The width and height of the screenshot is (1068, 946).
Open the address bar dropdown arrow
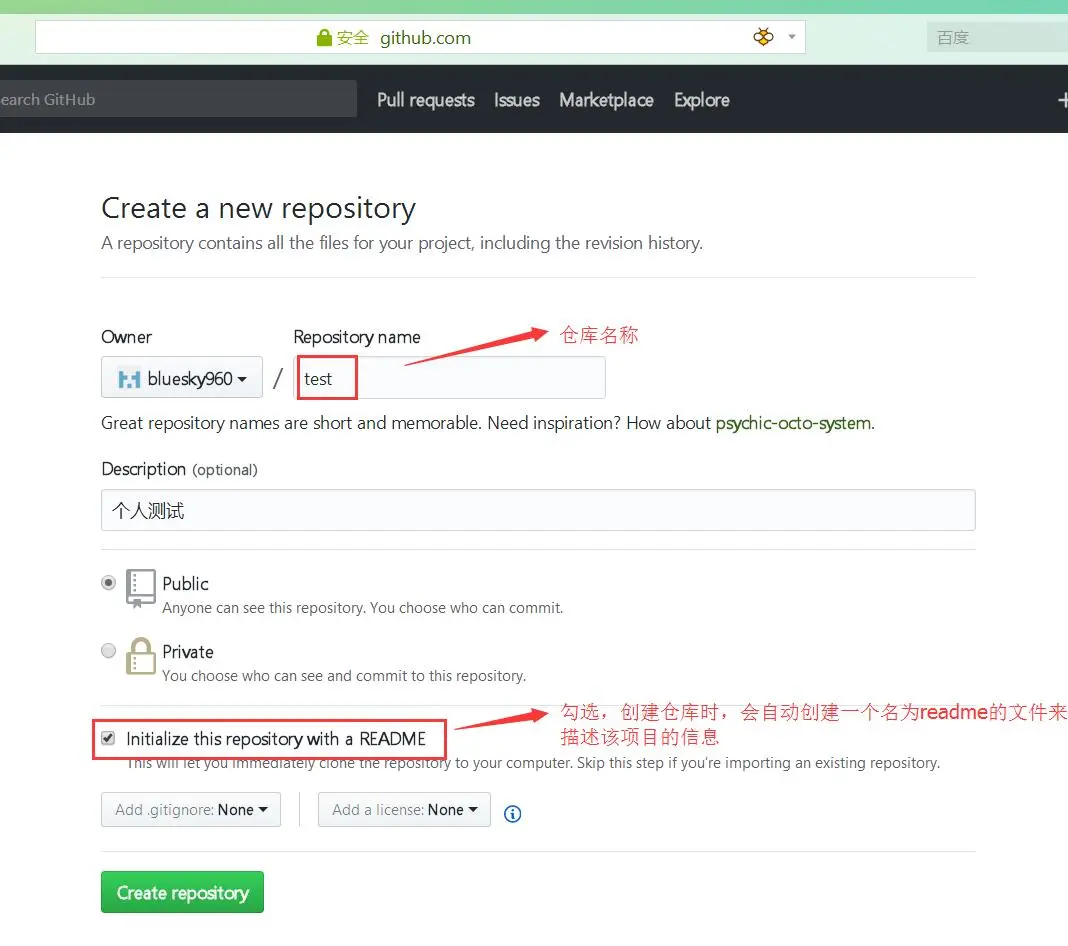click(791, 37)
